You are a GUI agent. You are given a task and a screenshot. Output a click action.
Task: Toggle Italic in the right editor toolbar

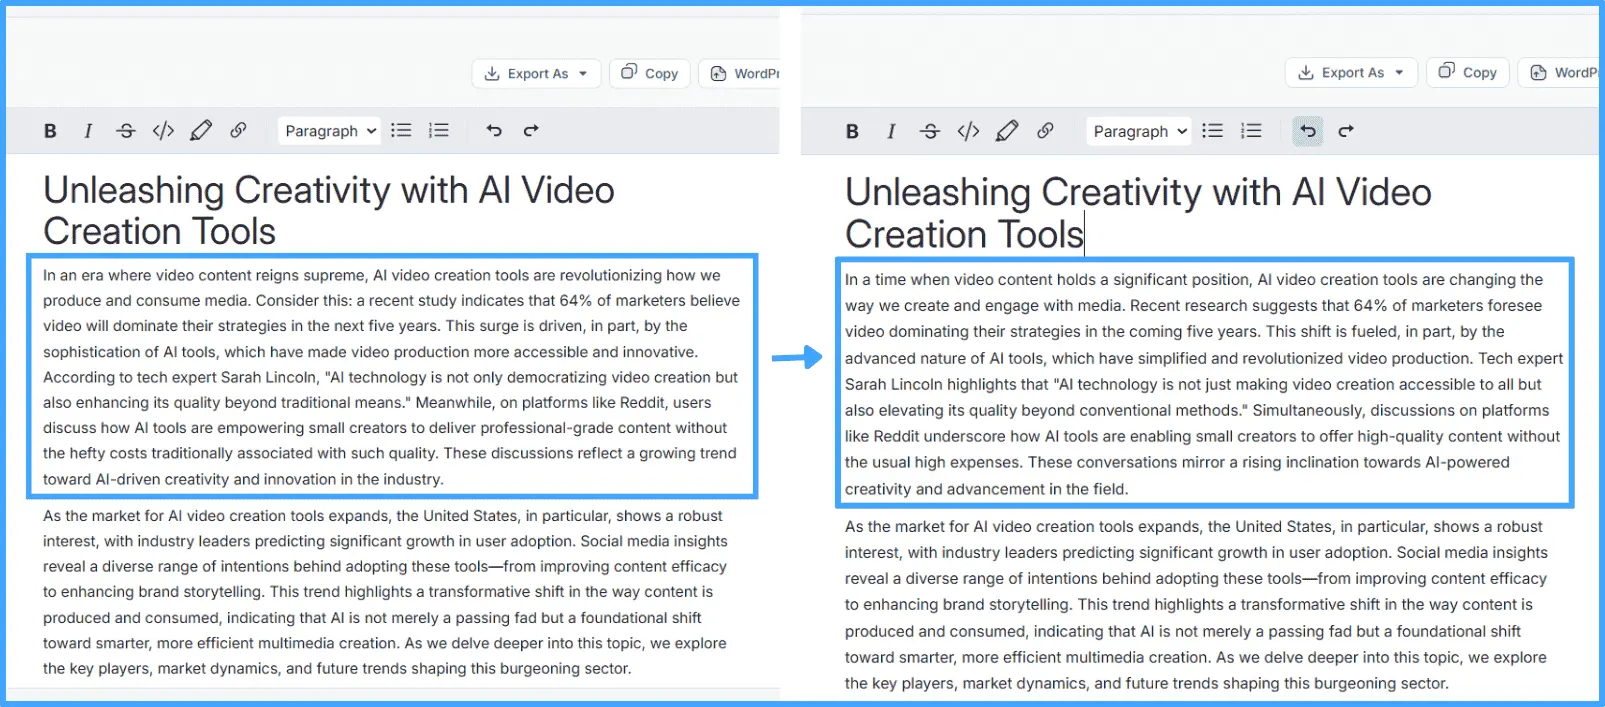891,131
